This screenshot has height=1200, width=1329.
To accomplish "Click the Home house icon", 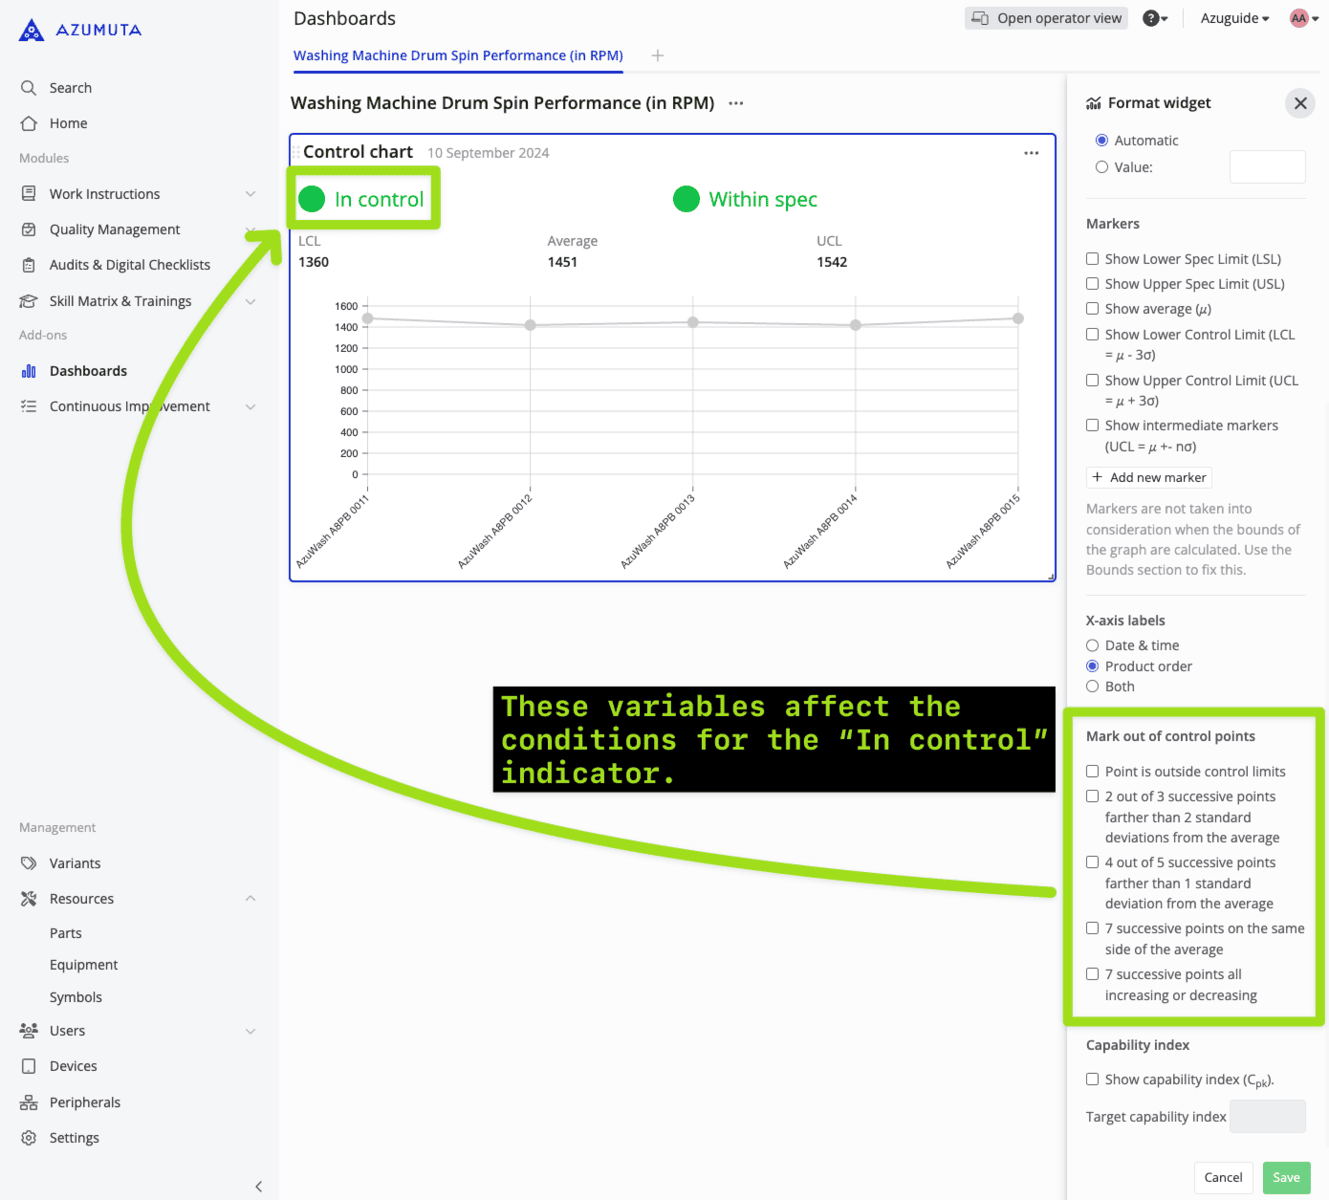I will 29,123.
